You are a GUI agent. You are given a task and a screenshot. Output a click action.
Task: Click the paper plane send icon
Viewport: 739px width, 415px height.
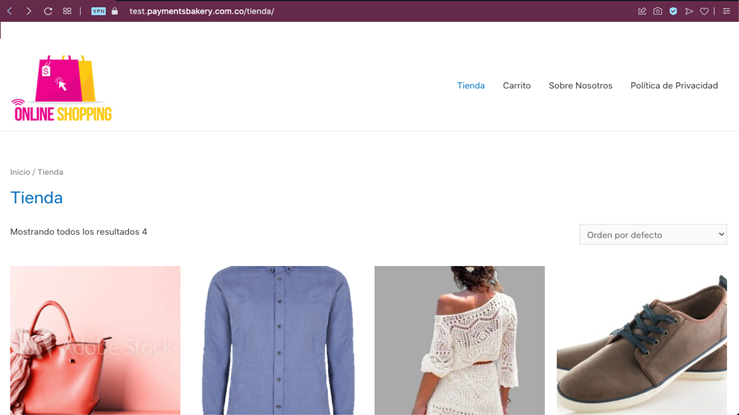[x=688, y=11]
